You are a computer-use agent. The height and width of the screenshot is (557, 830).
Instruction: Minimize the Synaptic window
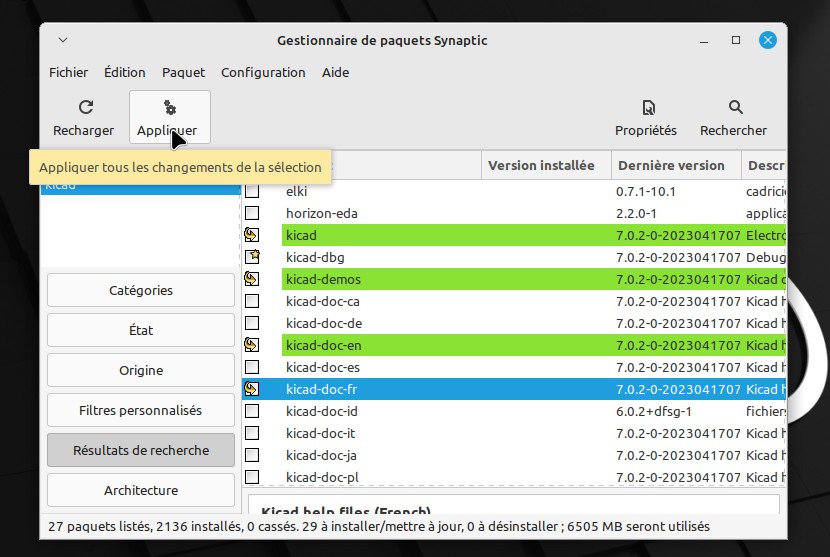pos(703,41)
